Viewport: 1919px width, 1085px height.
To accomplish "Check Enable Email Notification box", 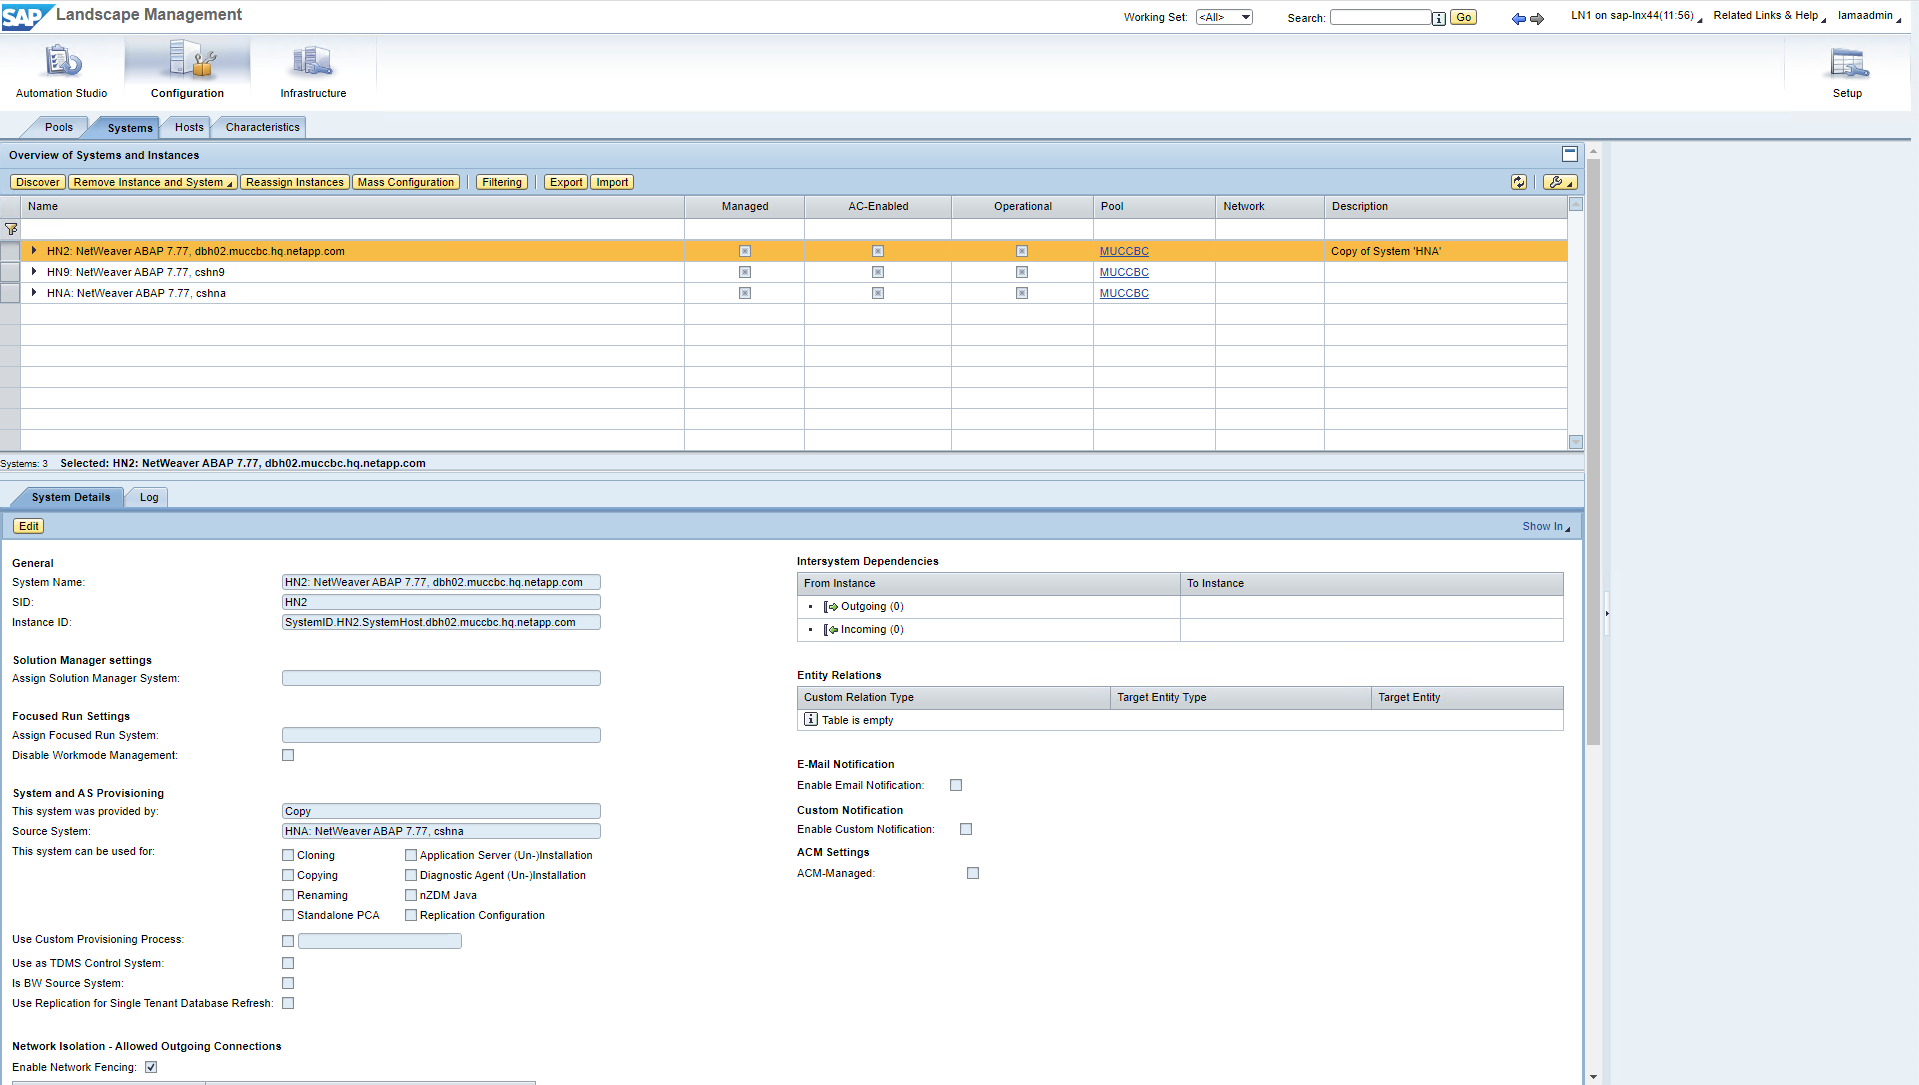I will 956,785.
